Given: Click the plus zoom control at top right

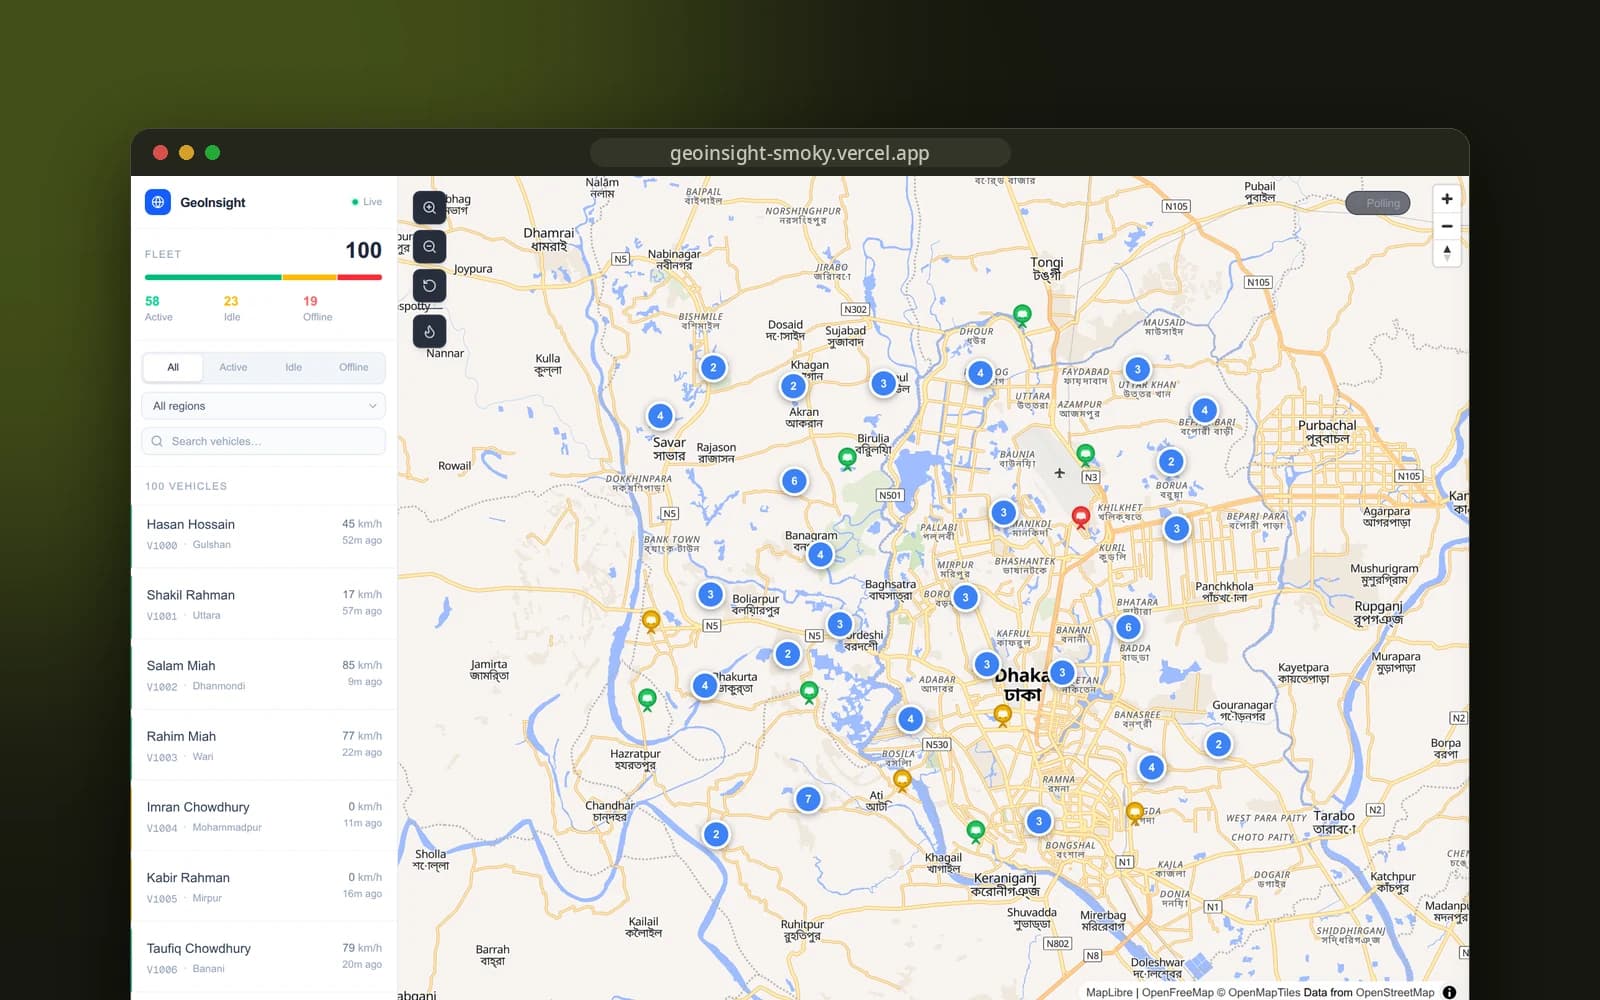Looking at the screenshot, I should pyautogui.click(x=1447, y=199).
